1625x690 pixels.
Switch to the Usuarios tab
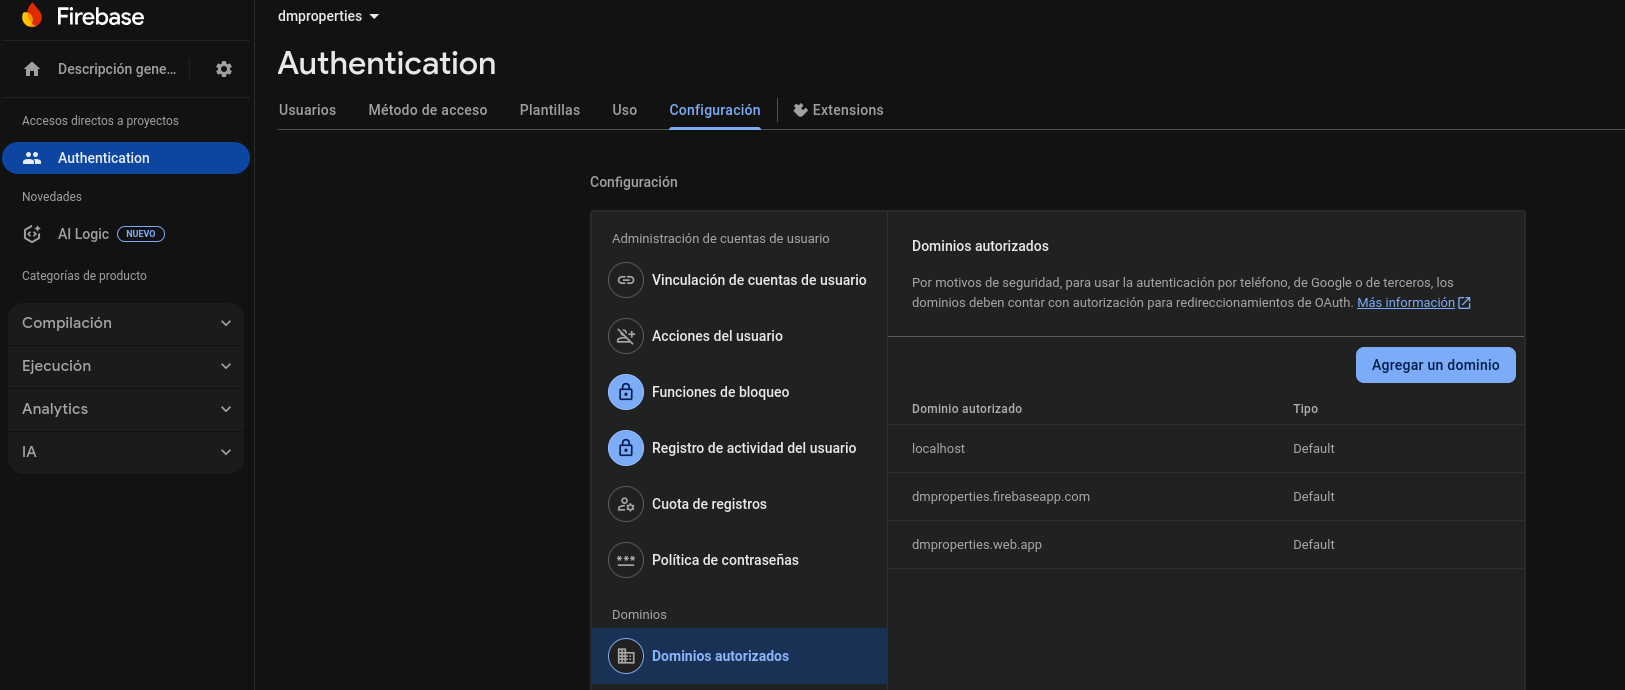click(307, 110)
